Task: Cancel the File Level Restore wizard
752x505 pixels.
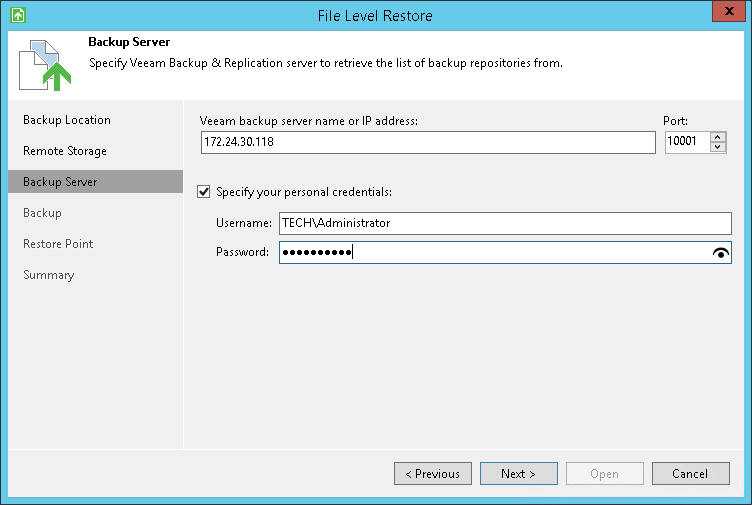Action: (x=690, y=474)
